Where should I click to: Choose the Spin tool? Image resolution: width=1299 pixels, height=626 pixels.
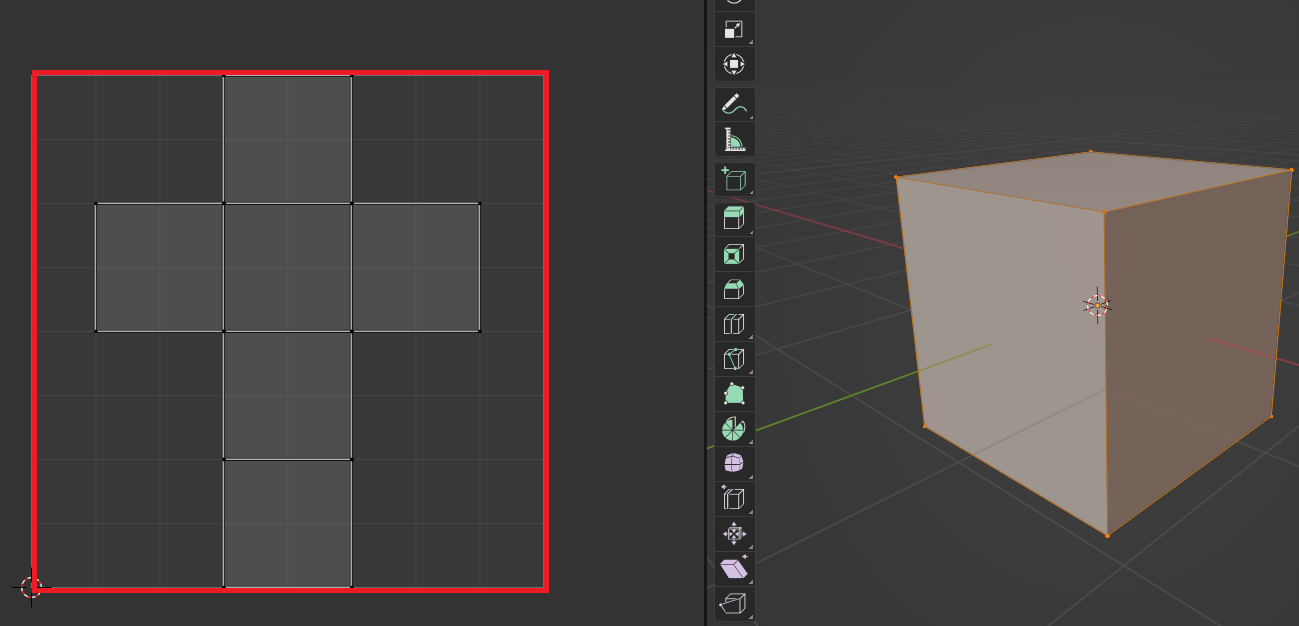point(734,429)
